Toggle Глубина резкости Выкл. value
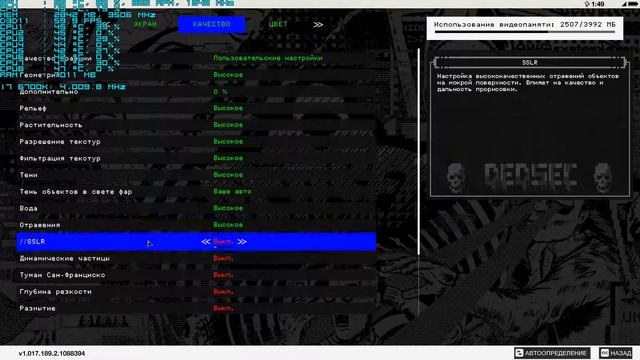The width and height of the screenshot is (640, 360). point(223,292)
